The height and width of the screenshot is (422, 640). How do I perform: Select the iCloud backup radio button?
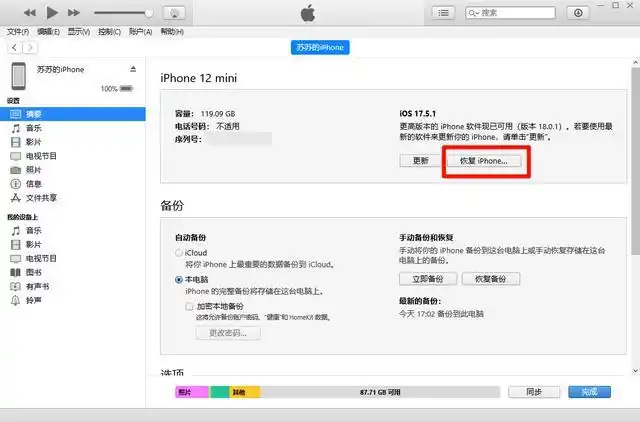tap(179, 253)
